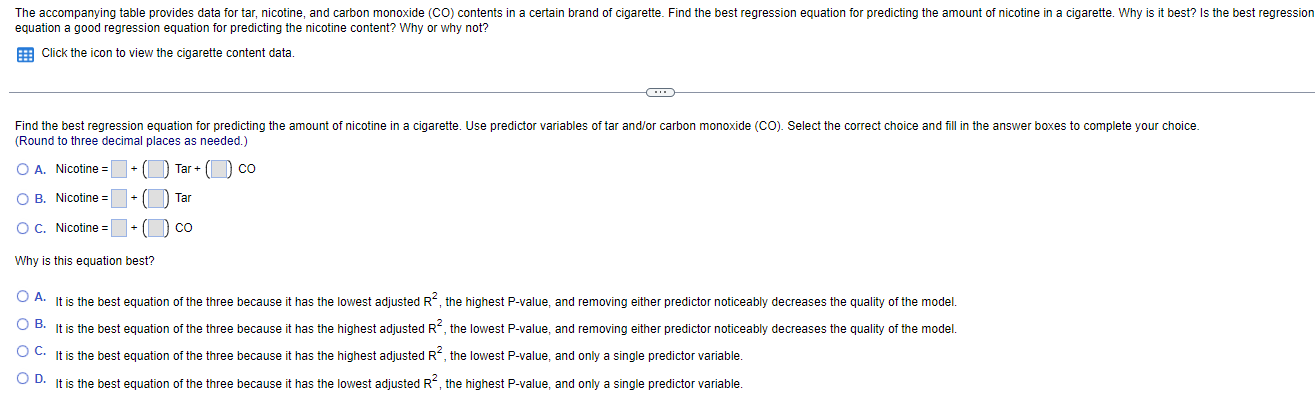This screenshot has width=1315, height=398.
Task: Click intercept input box in option B
Action: click(119, 198)
